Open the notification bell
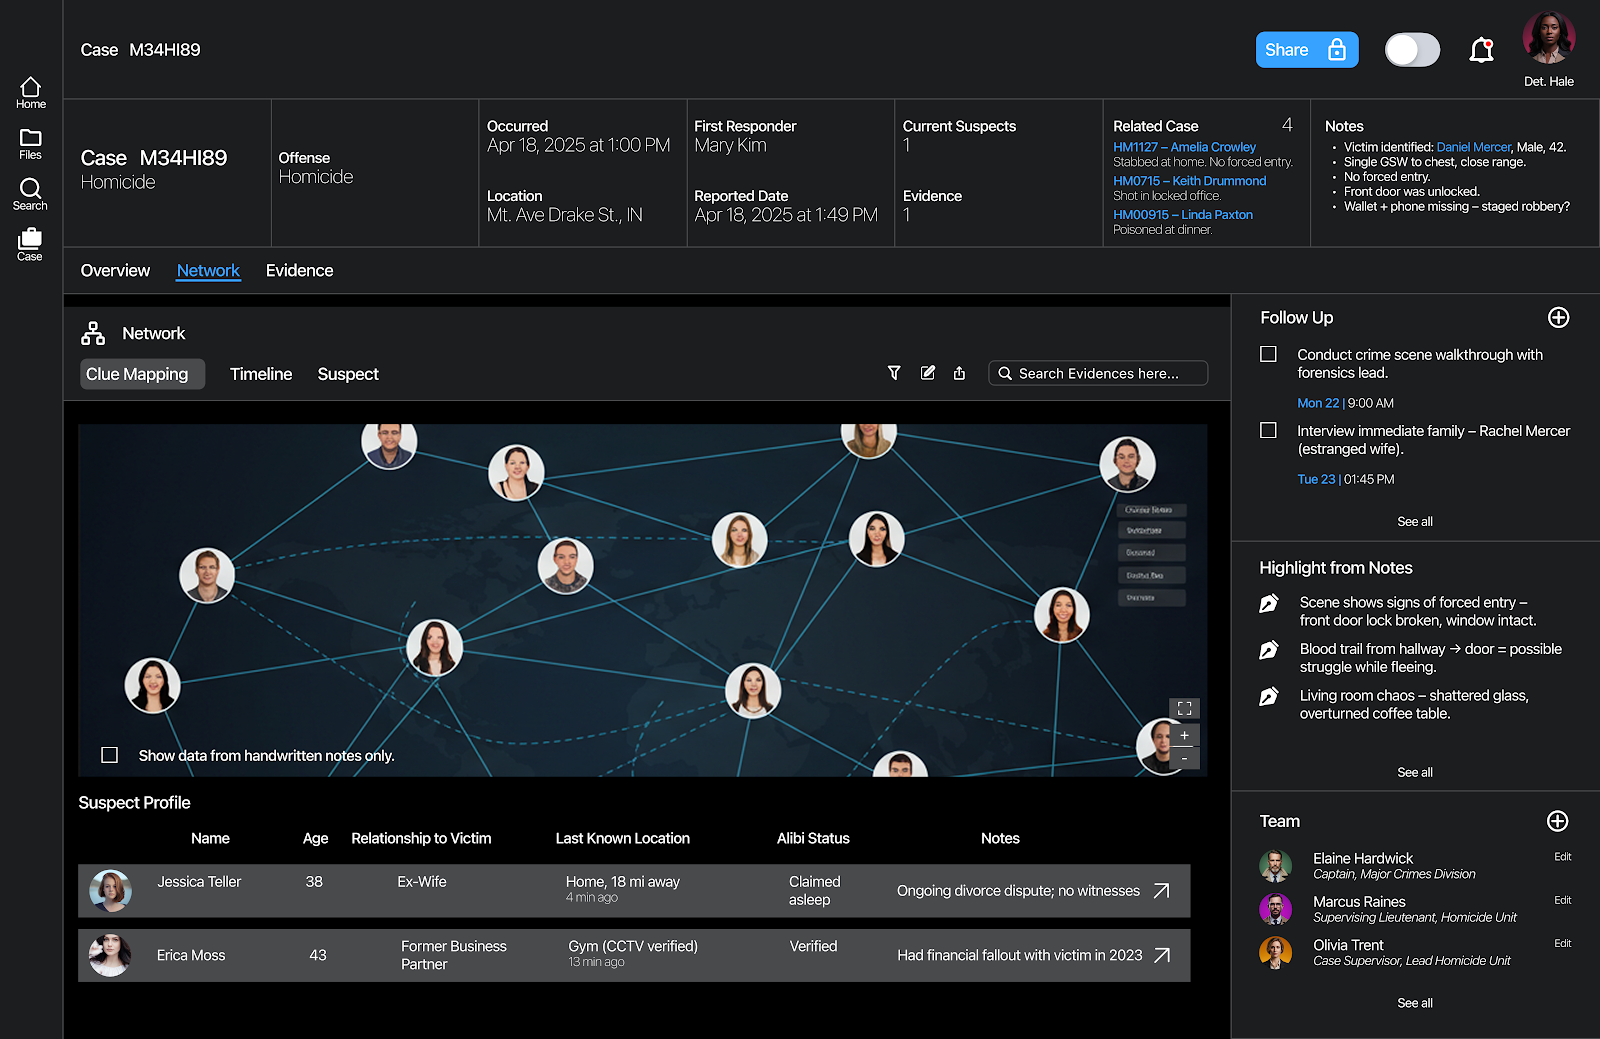This screenshot has width=1600, height=1039. pos(1481,50)
